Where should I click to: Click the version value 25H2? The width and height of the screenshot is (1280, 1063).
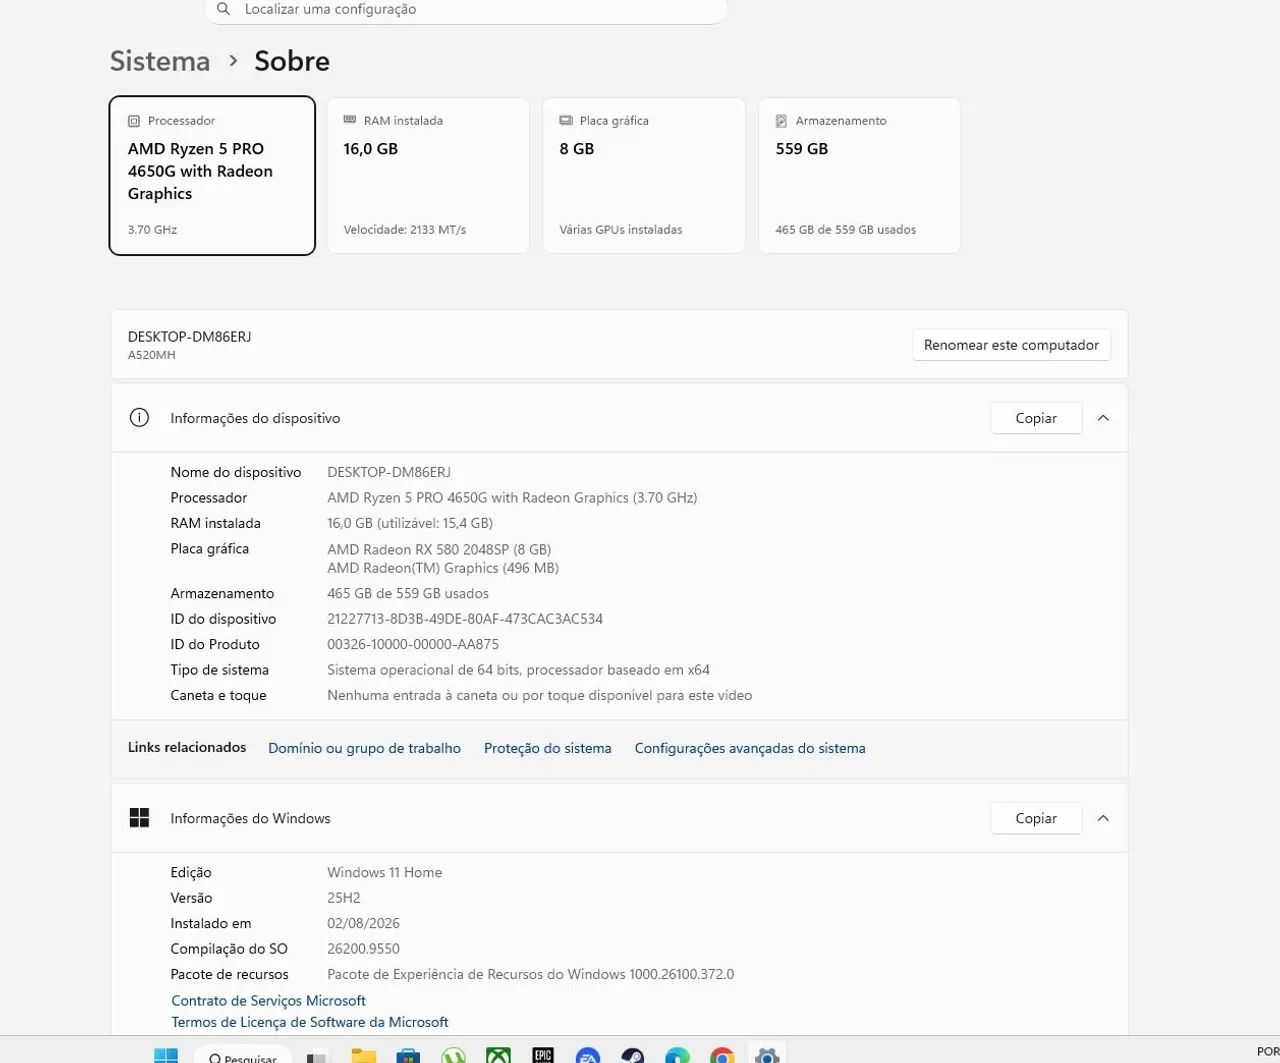(x=344, y=898)
